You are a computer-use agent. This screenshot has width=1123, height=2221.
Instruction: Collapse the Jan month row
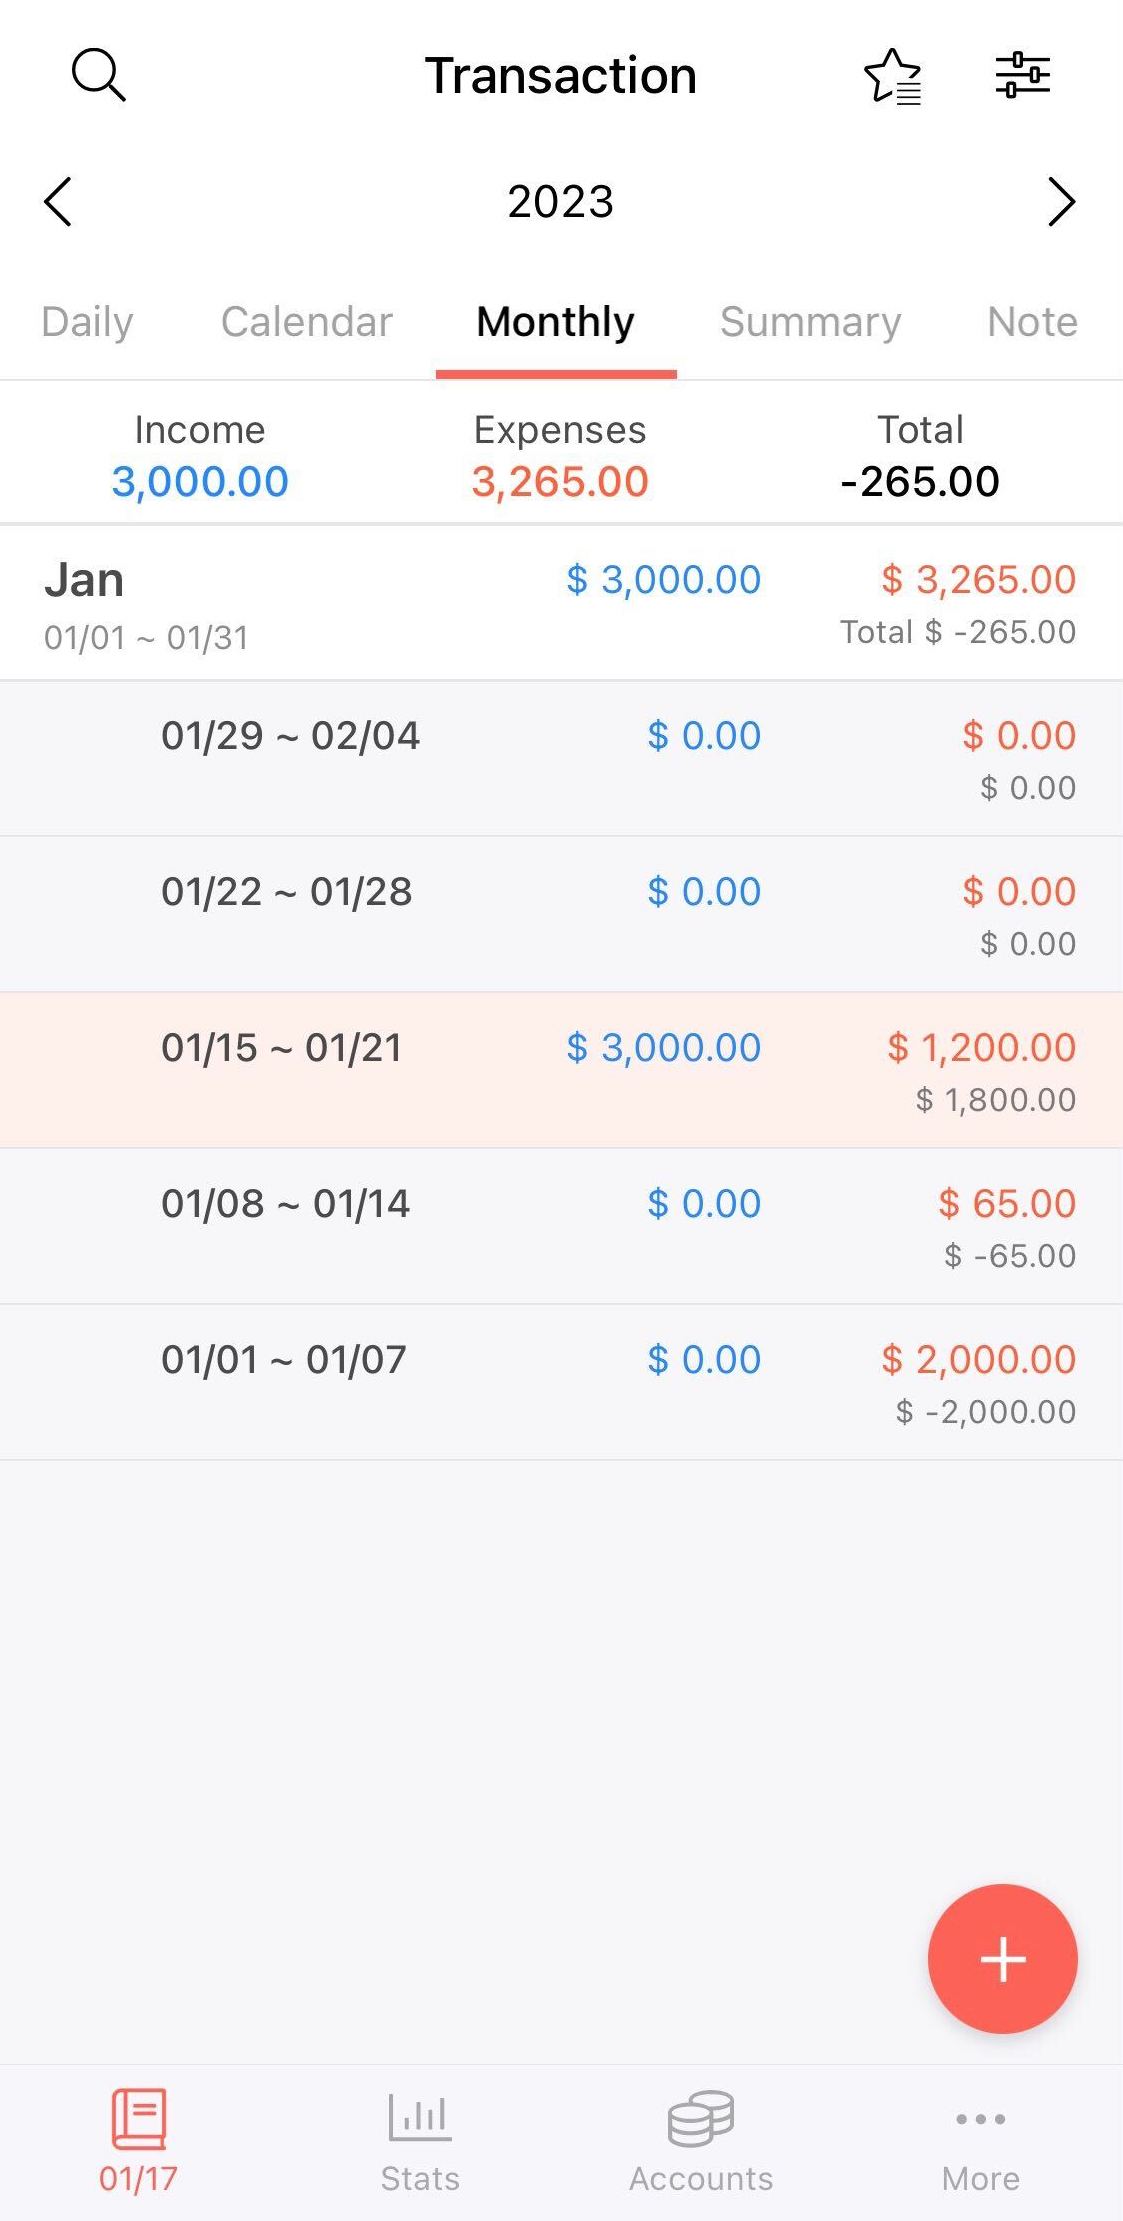(x=561, y=603)
